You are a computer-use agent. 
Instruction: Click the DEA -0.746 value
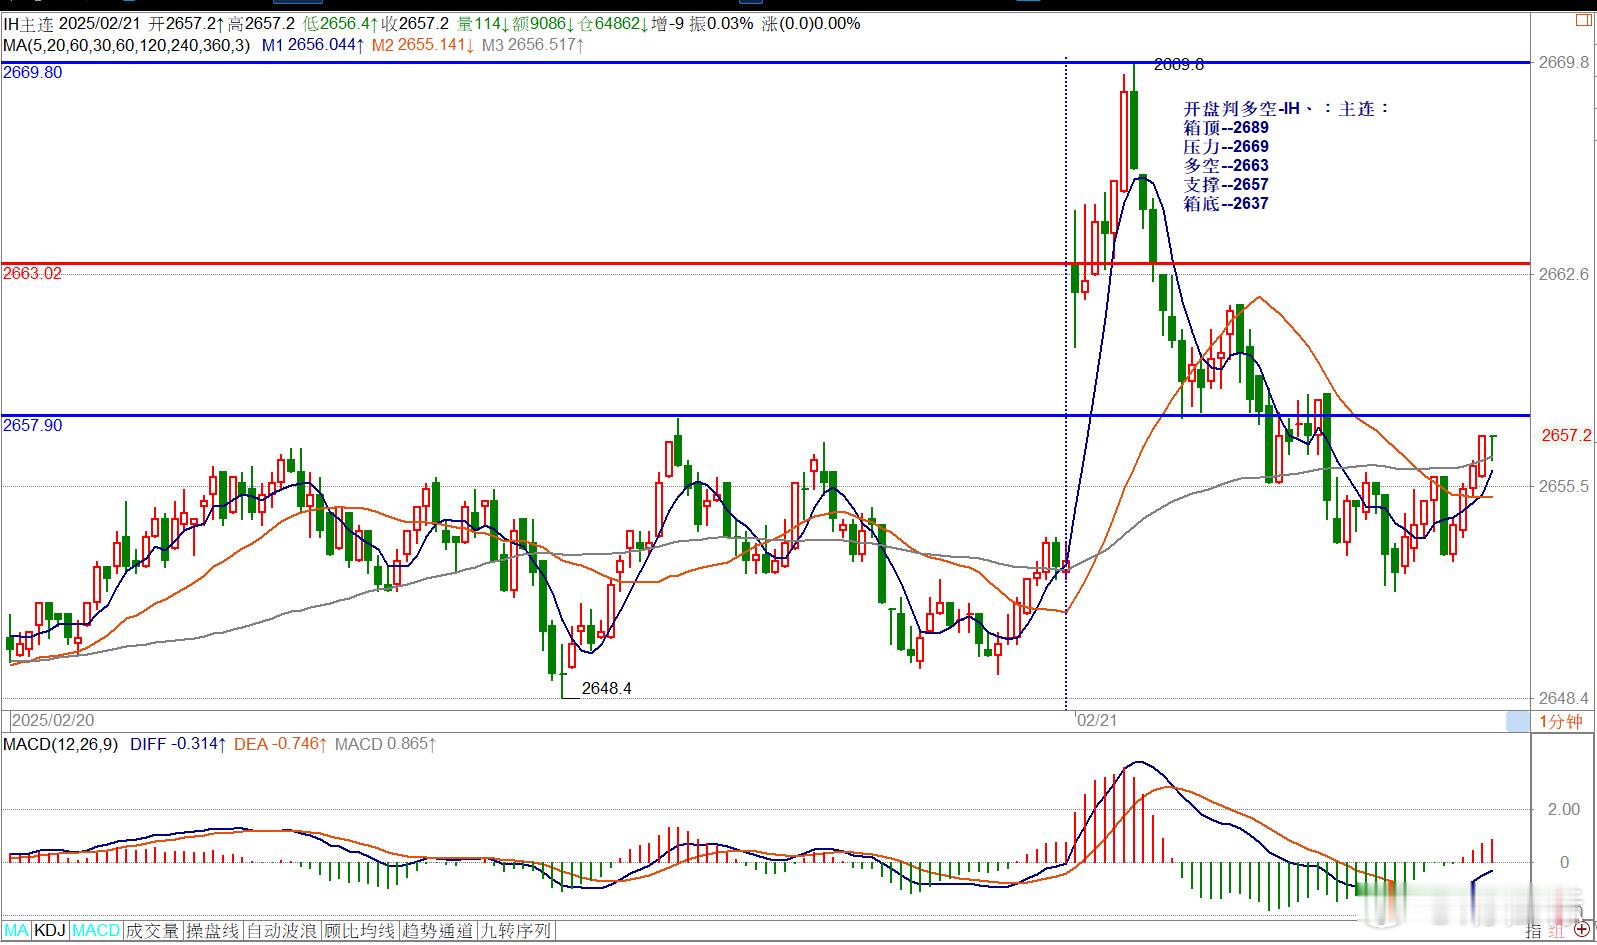(280, 744)
